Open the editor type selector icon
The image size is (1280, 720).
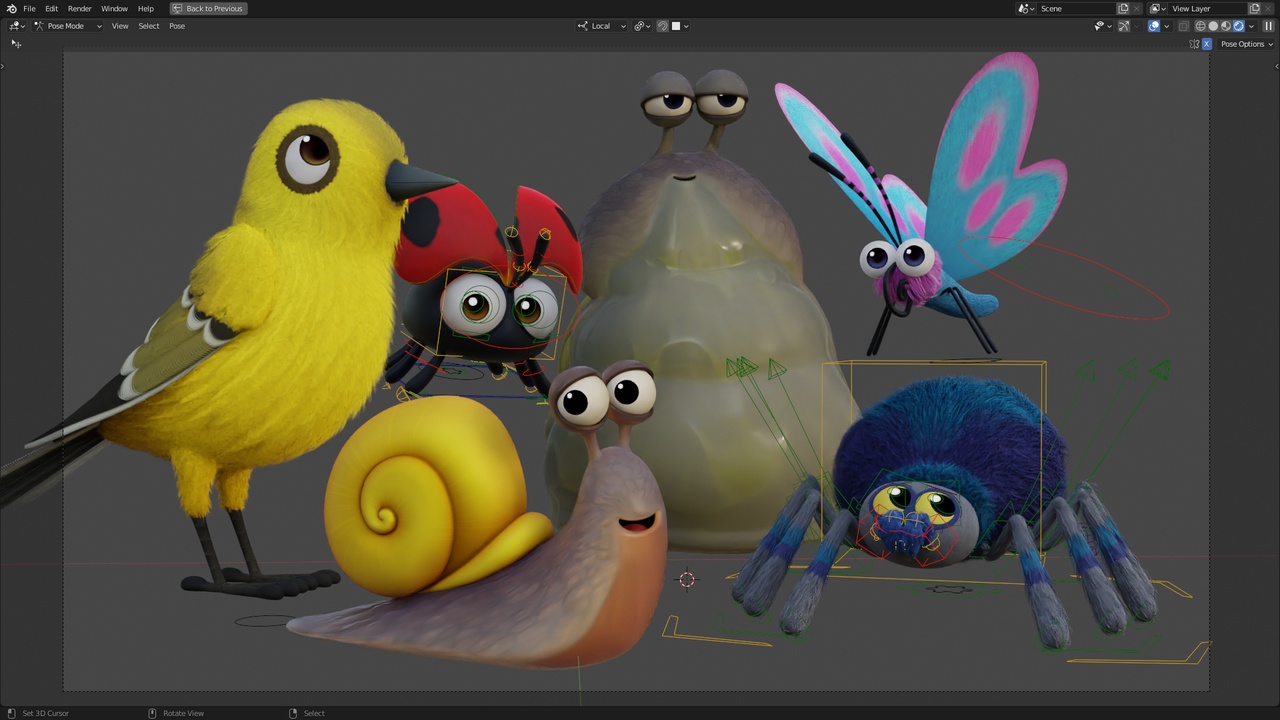[x=15, y=26]
